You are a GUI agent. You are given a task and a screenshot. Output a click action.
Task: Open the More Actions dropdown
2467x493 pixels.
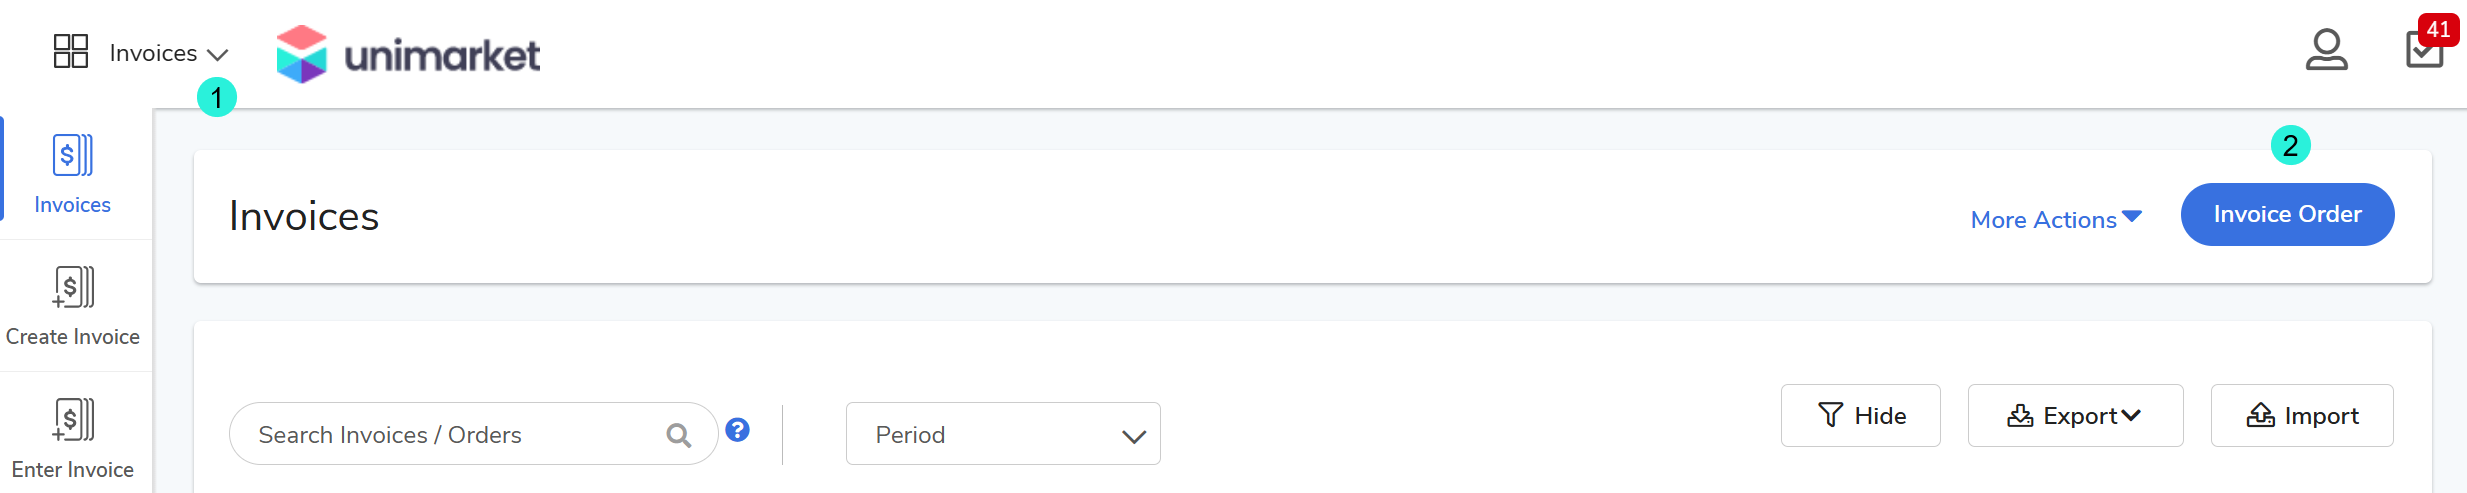(x=2055, y=219)
